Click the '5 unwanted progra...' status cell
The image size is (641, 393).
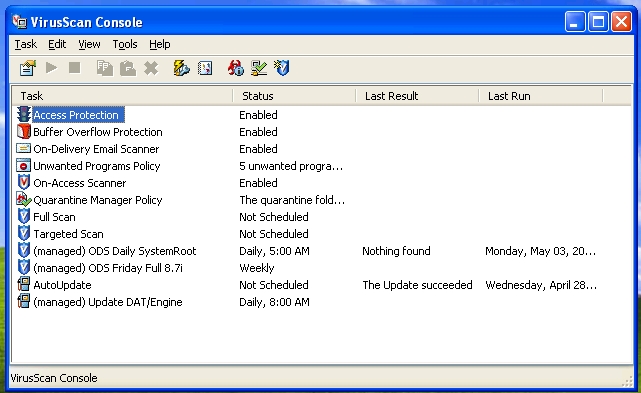(291, 166)
